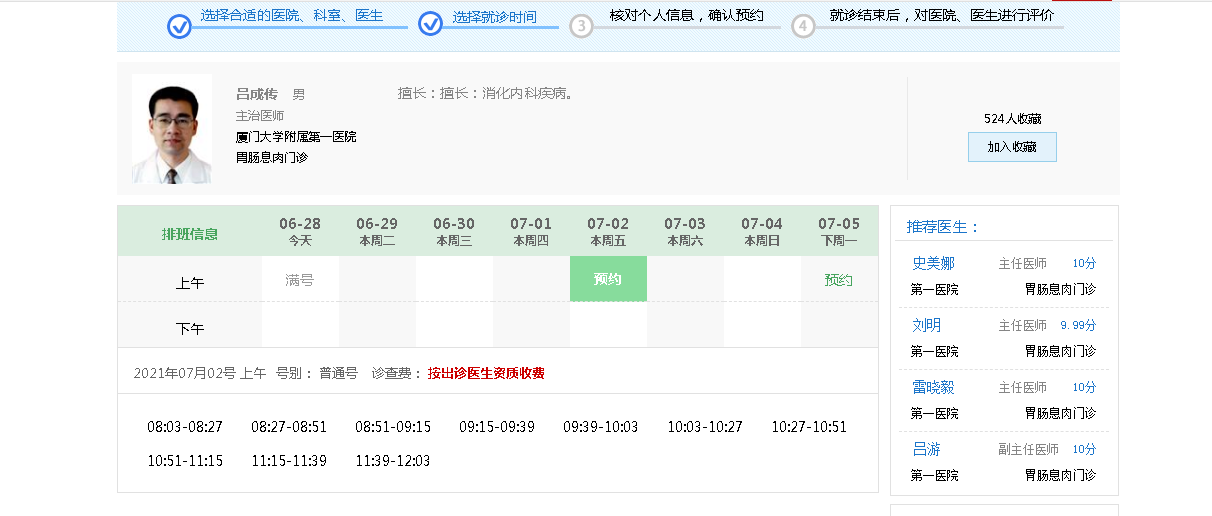Screen dimensions: 1212x516
Task: Select the 07-02 morning 预约 slot
Action: pos(608,279)
